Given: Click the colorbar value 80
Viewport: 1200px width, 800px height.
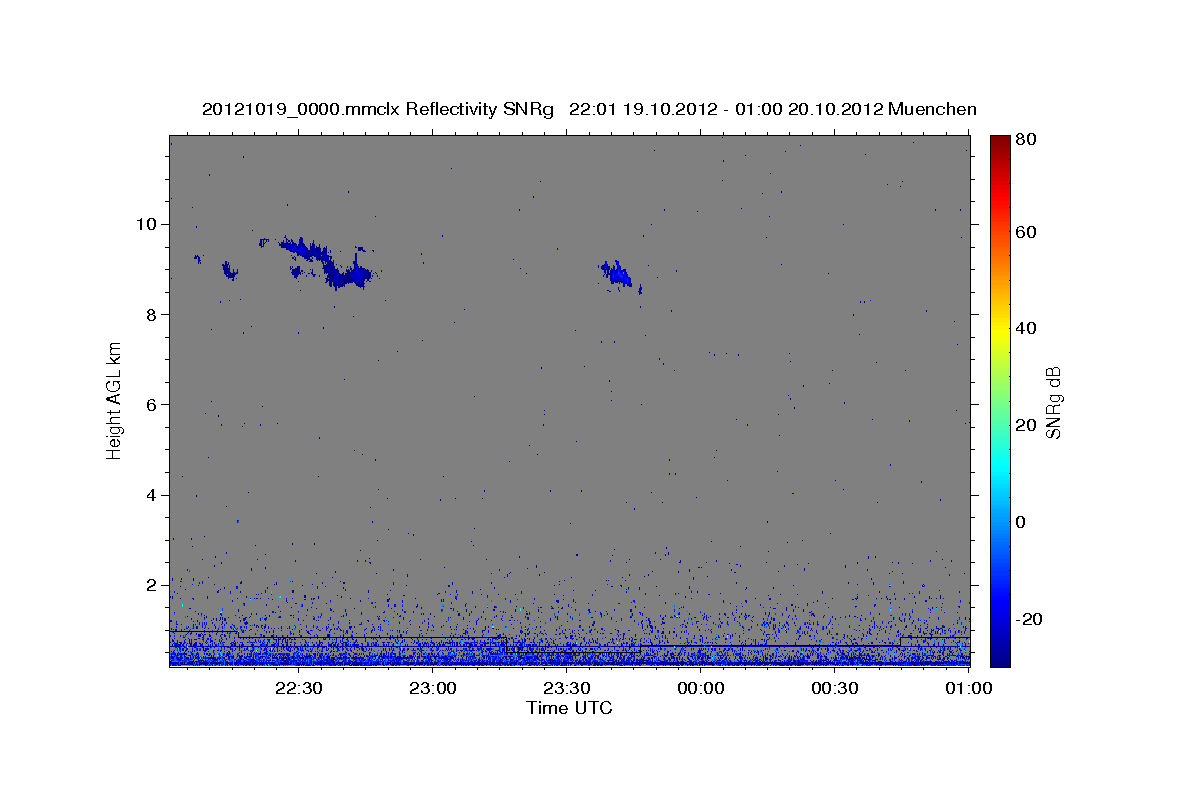Looking at the screenshot, I should (x=1025, y=141).
